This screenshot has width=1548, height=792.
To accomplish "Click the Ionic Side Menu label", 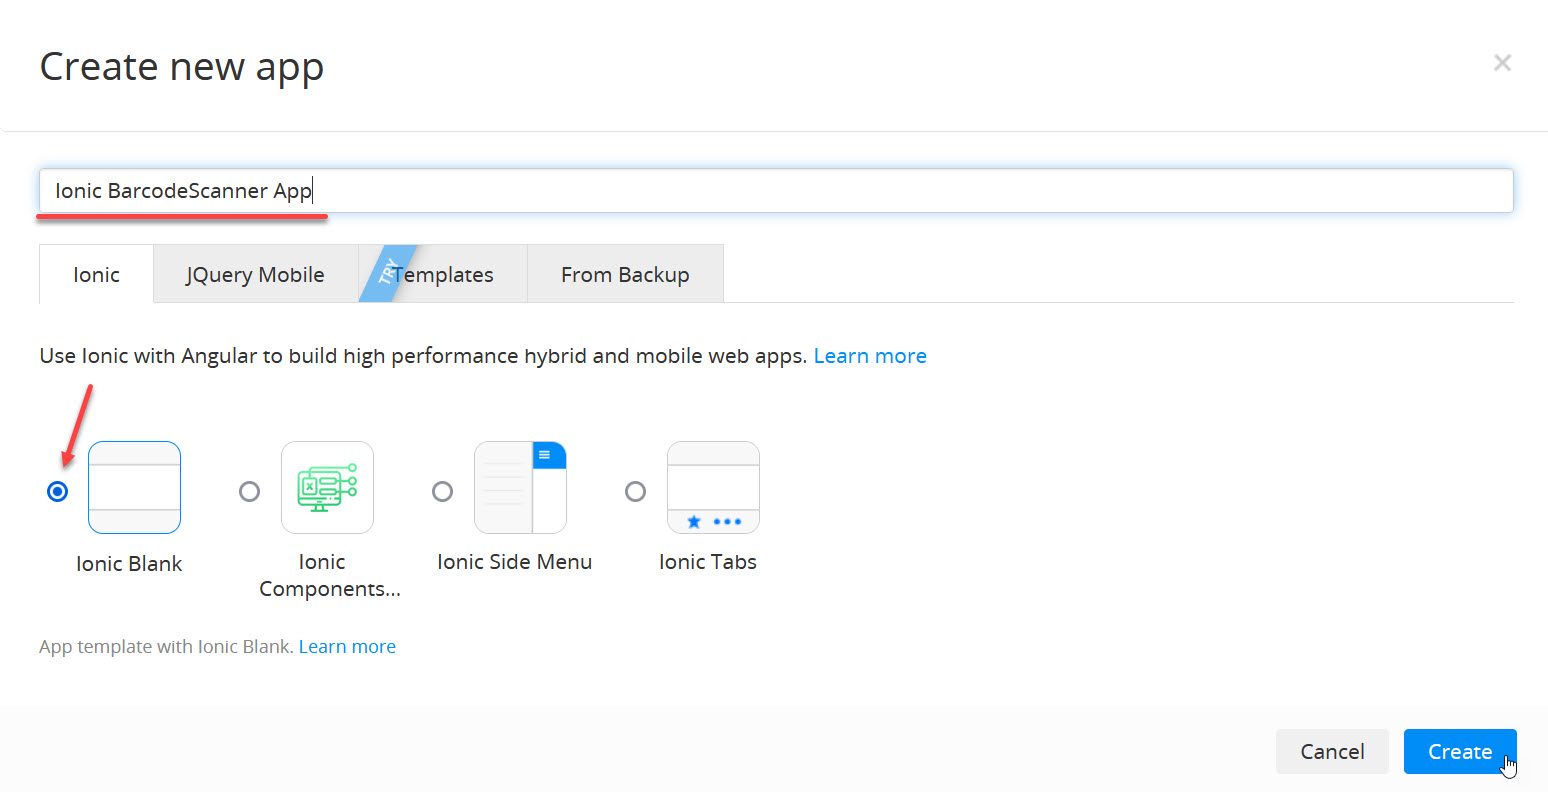I will (x=515, y=562).
